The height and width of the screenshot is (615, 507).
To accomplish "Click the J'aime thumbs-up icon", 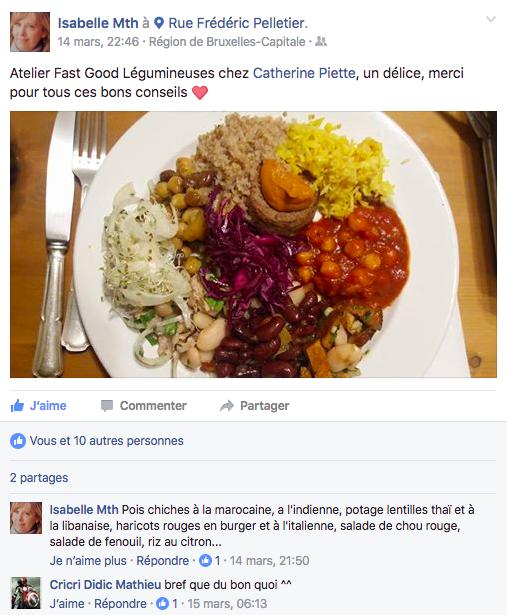I will [x=17, y=406].
